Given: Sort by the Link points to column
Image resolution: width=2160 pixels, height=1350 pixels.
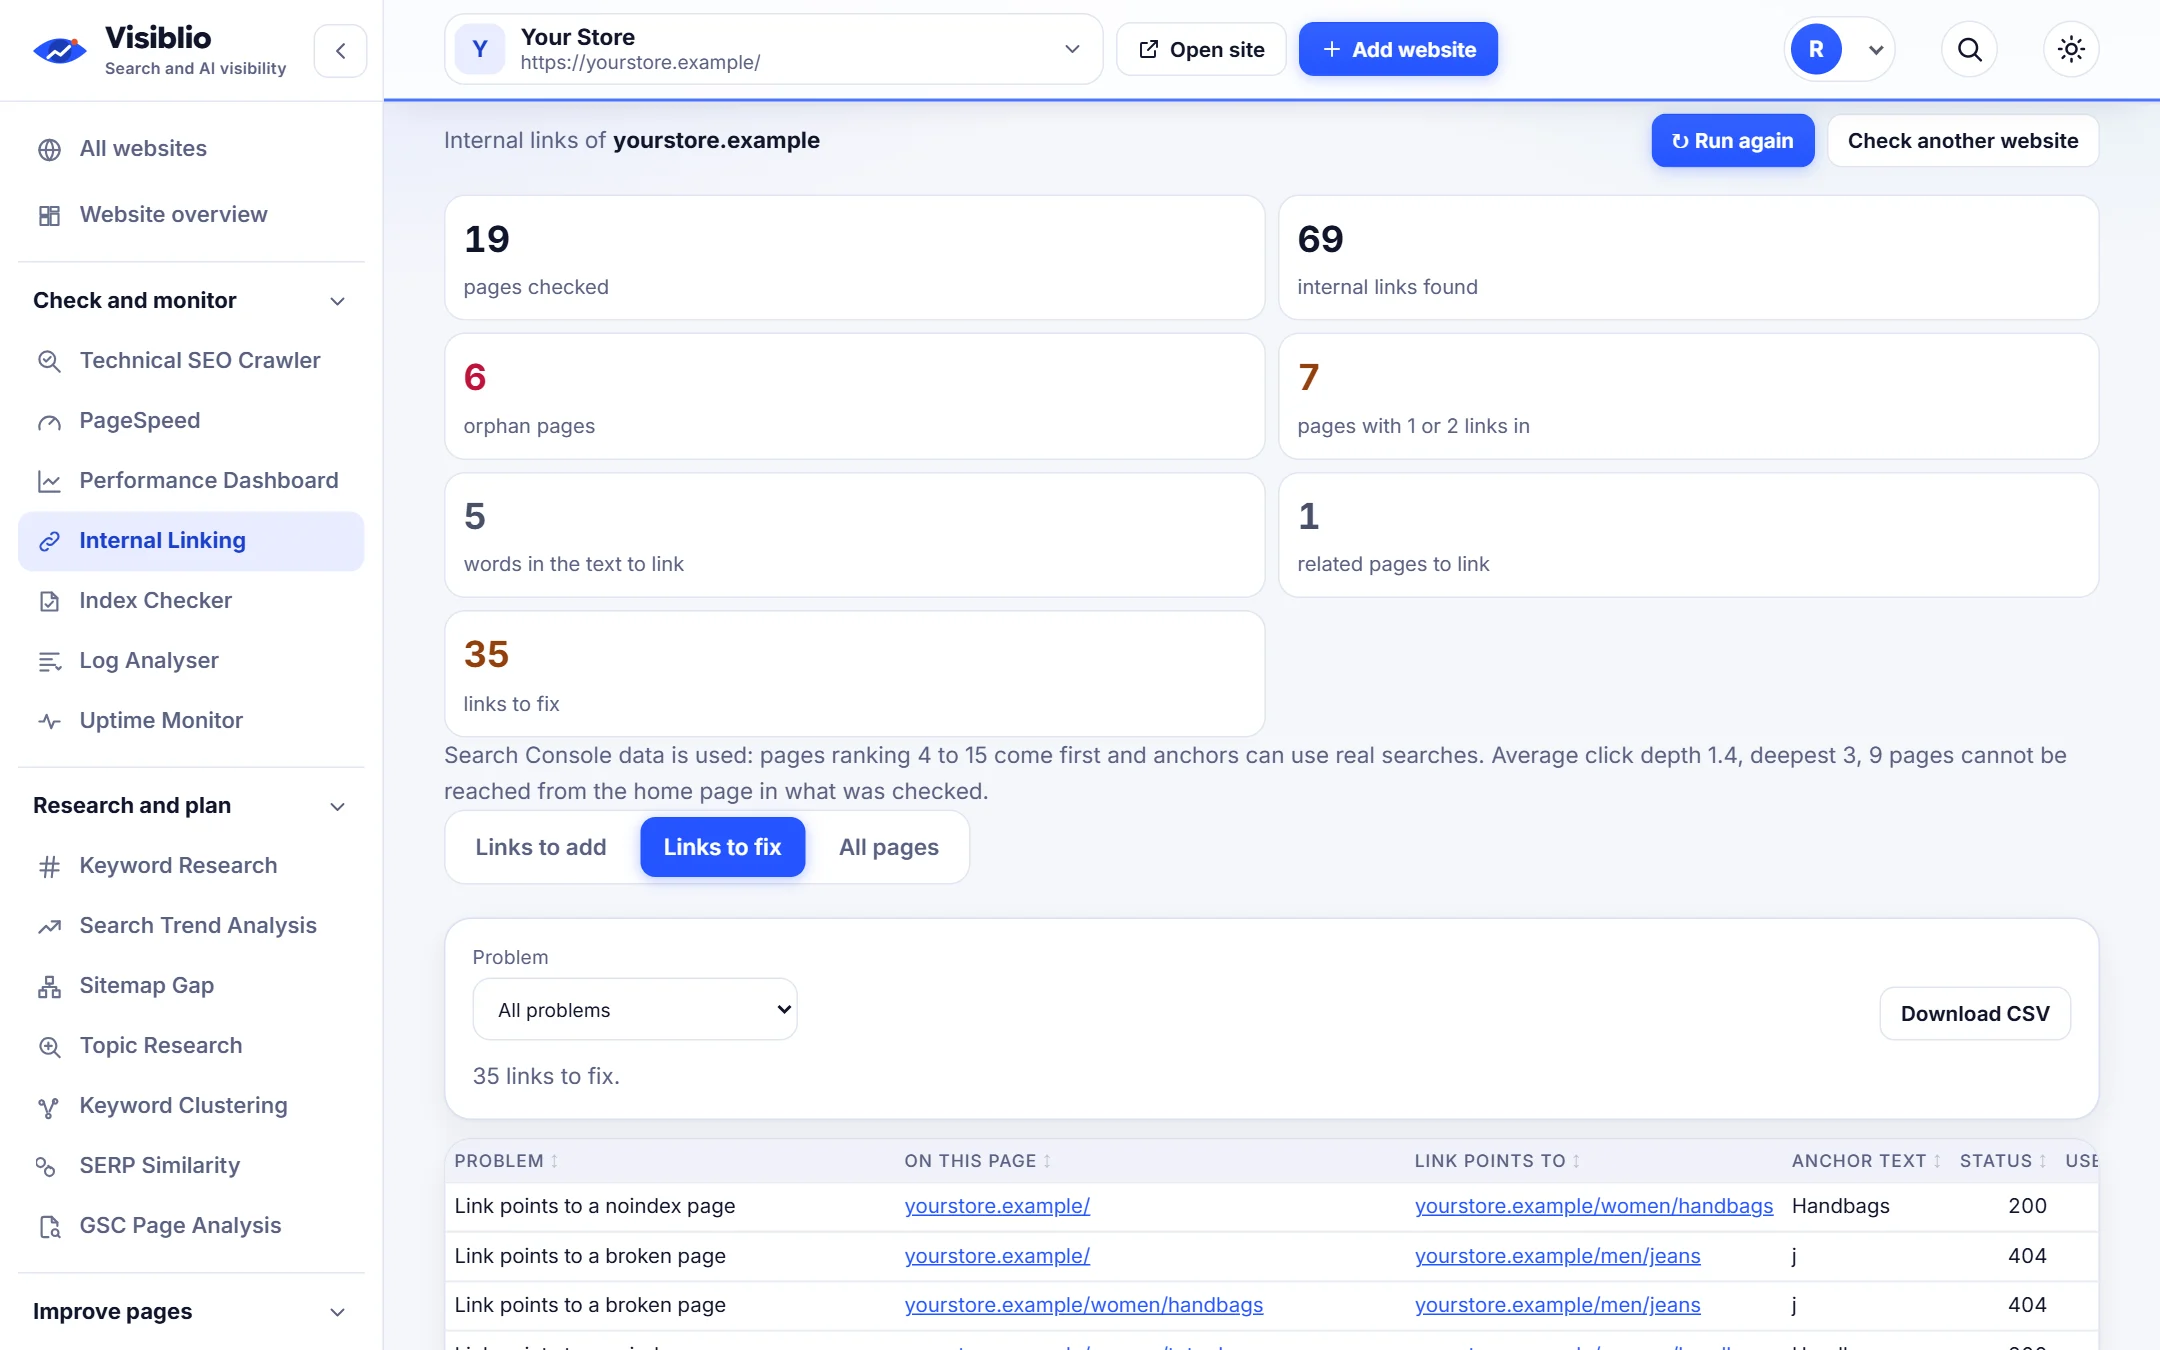Looking at the screenshot, I should (x=1497, y=1161).
